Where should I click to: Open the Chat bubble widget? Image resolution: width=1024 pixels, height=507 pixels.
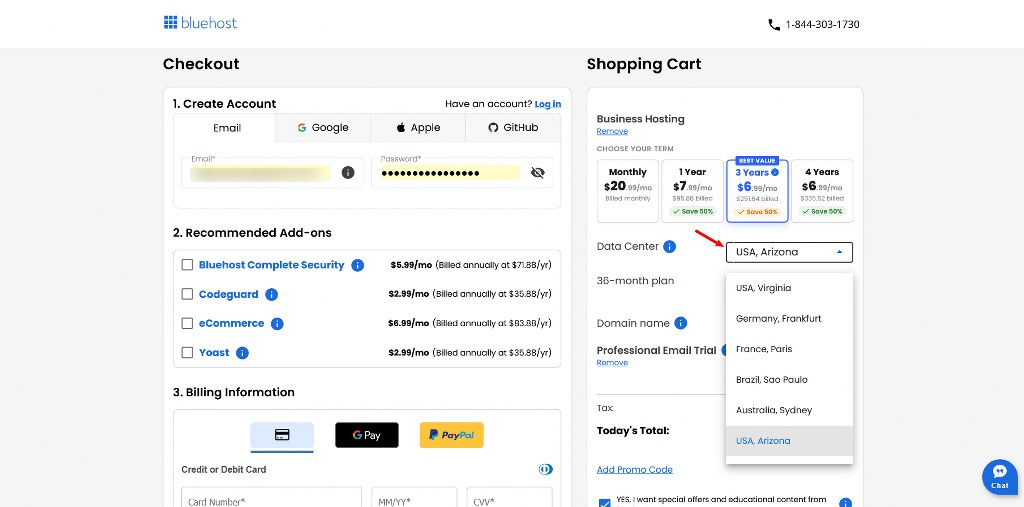pyautogui.click(x=1000, y=477)
